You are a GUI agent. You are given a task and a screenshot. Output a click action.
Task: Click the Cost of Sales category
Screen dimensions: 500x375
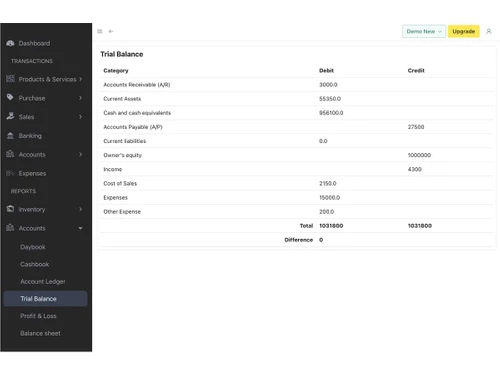tap(120, 183)
